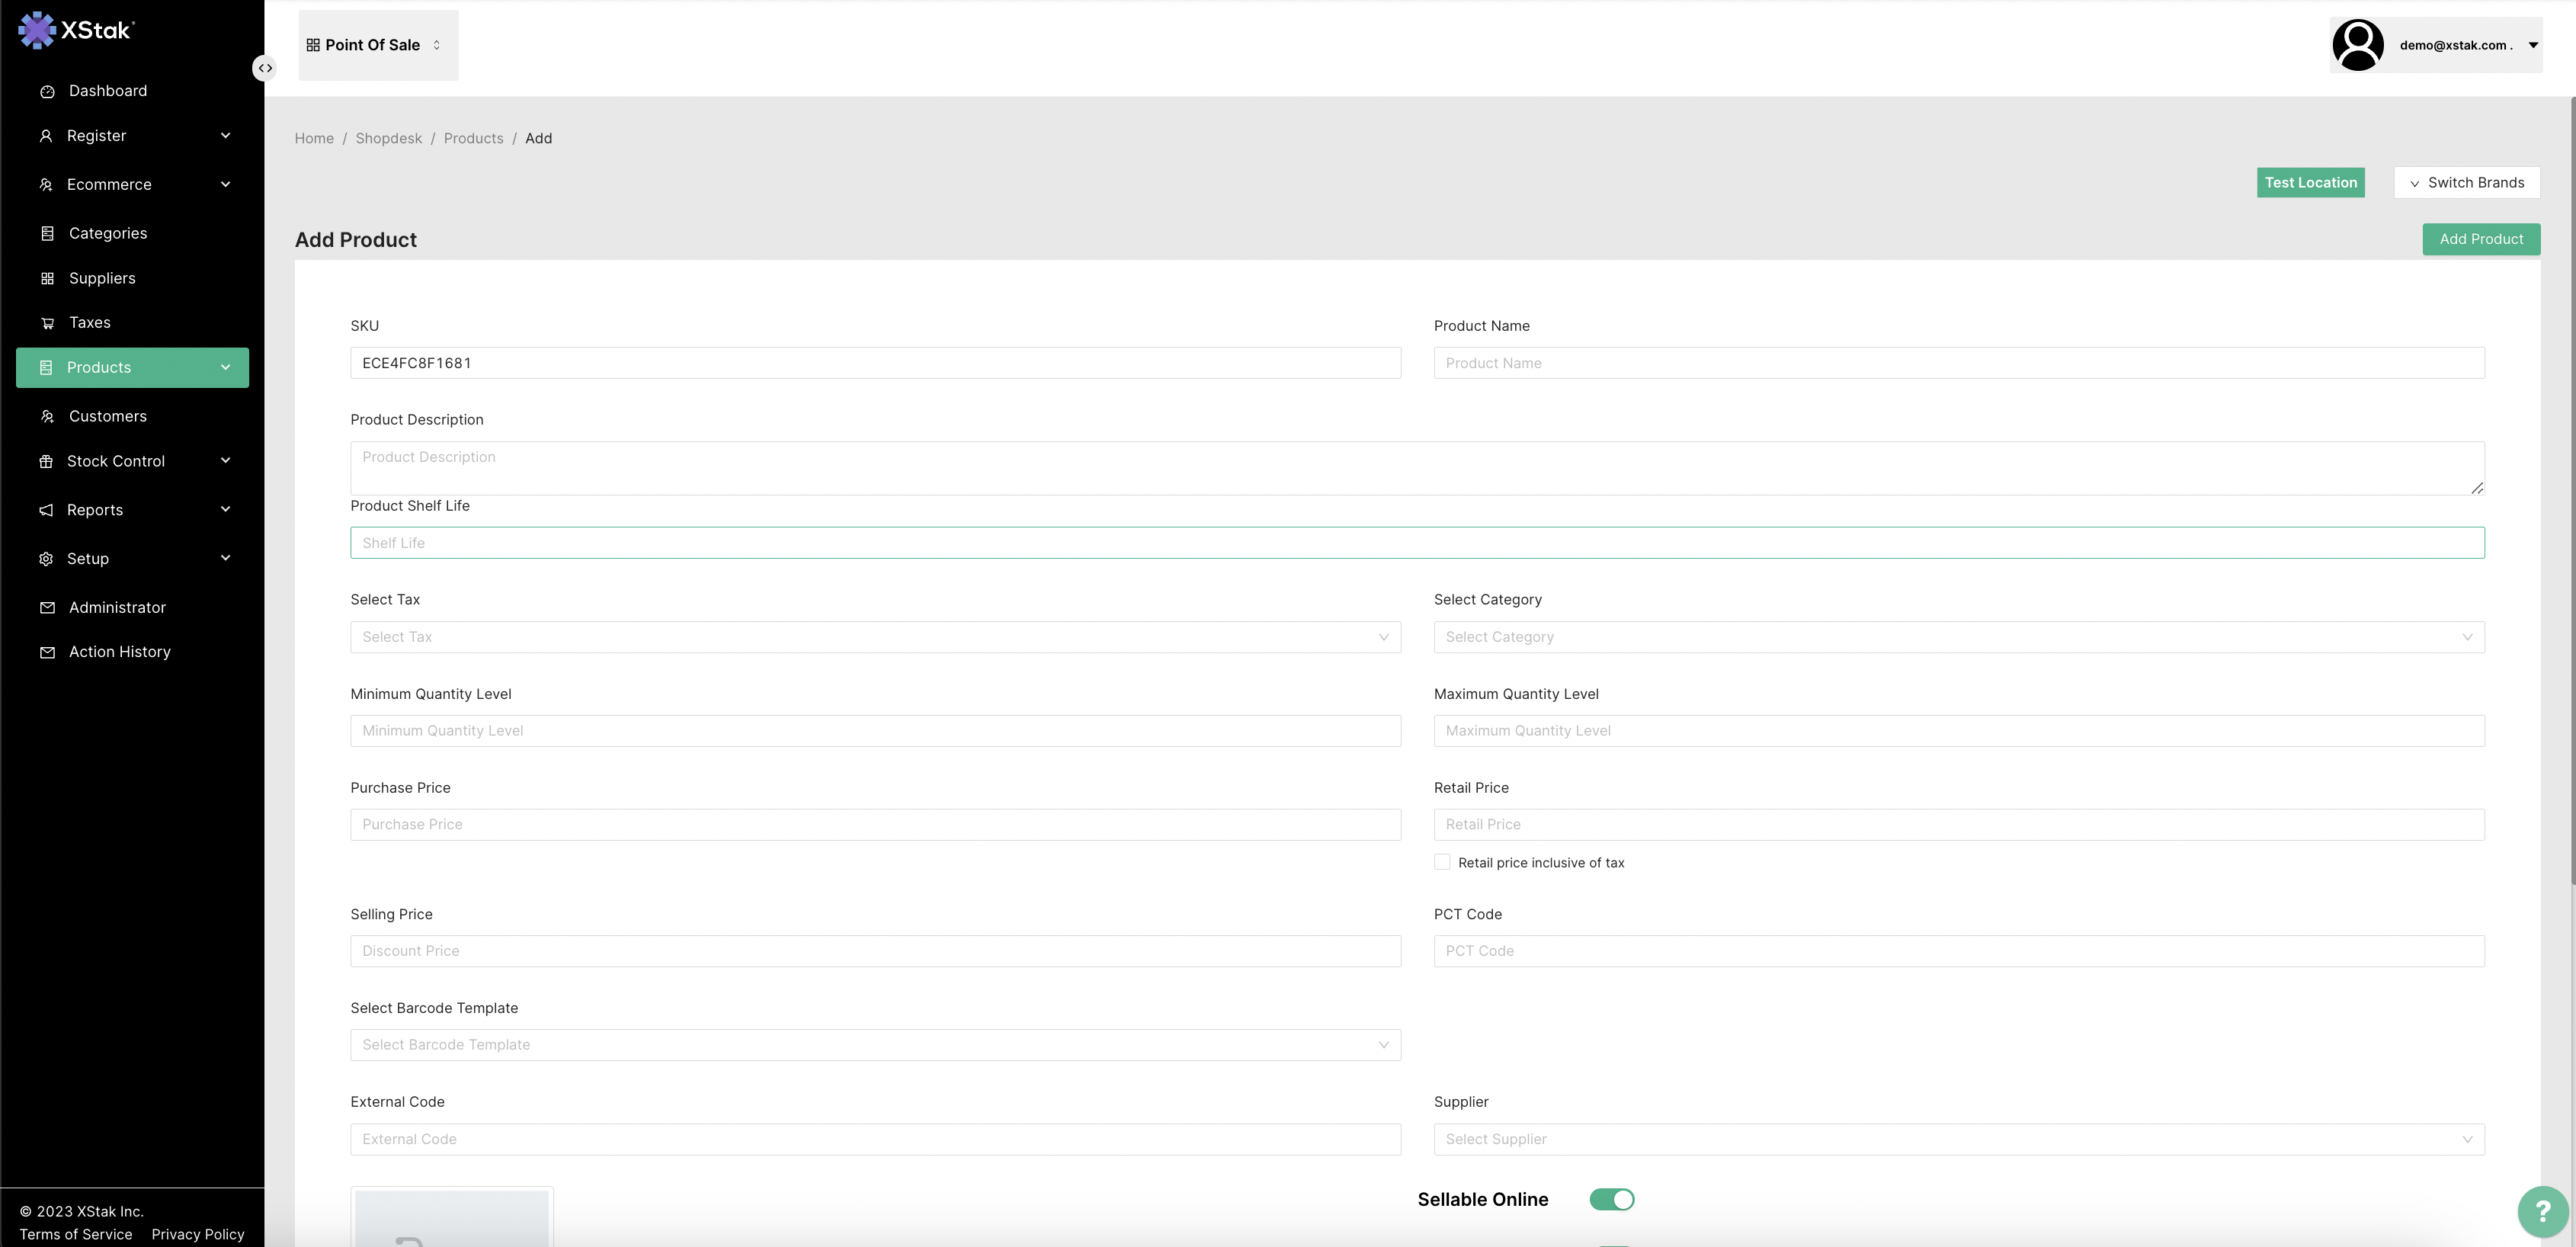Open the Select Category dropdown
Image resolution: width=2576 pixels, height=1247 pixels.
click(1958, 637)
